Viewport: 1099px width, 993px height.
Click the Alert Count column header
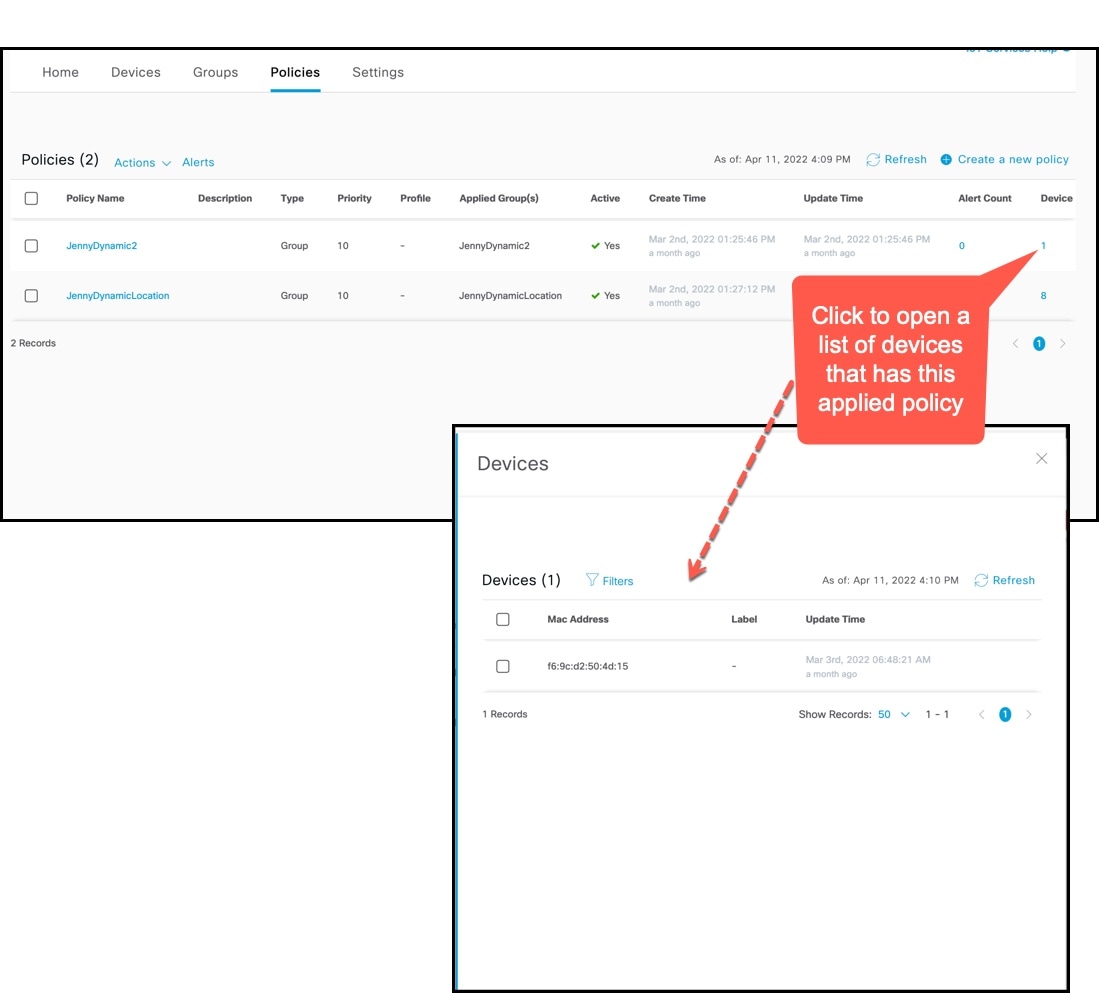[x=985, y=198]
